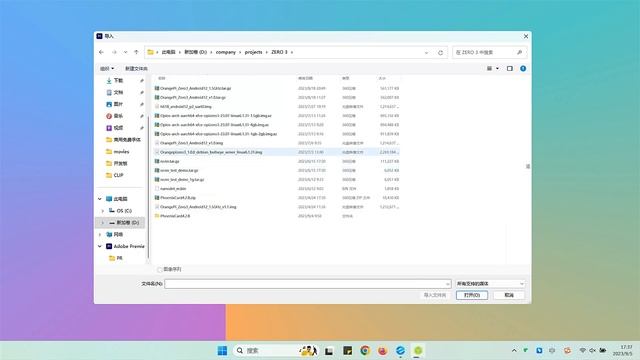Toggle the preview pane icon

click(x=510, y=69)
